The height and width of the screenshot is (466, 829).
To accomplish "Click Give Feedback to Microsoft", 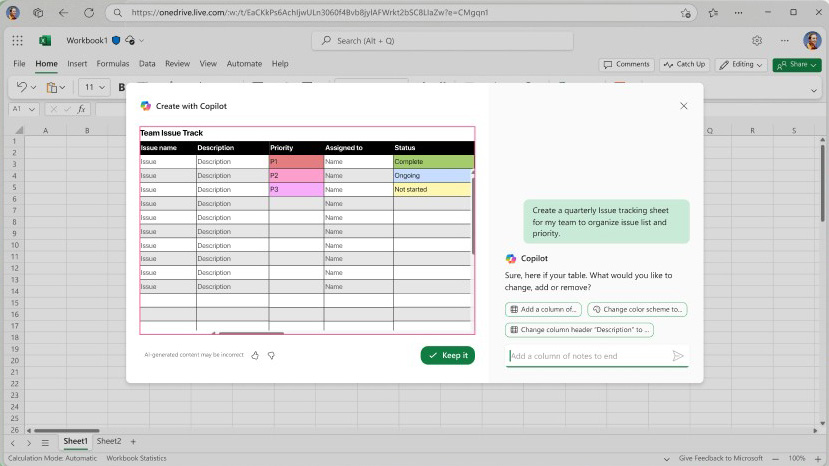I will coord(721,459).
